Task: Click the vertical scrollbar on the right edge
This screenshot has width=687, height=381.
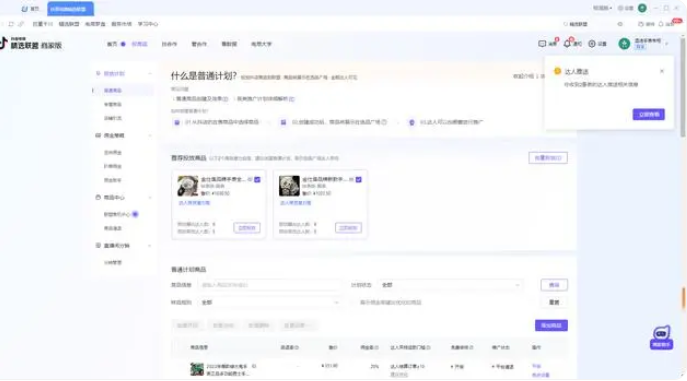Action: [x=683, y=88]
